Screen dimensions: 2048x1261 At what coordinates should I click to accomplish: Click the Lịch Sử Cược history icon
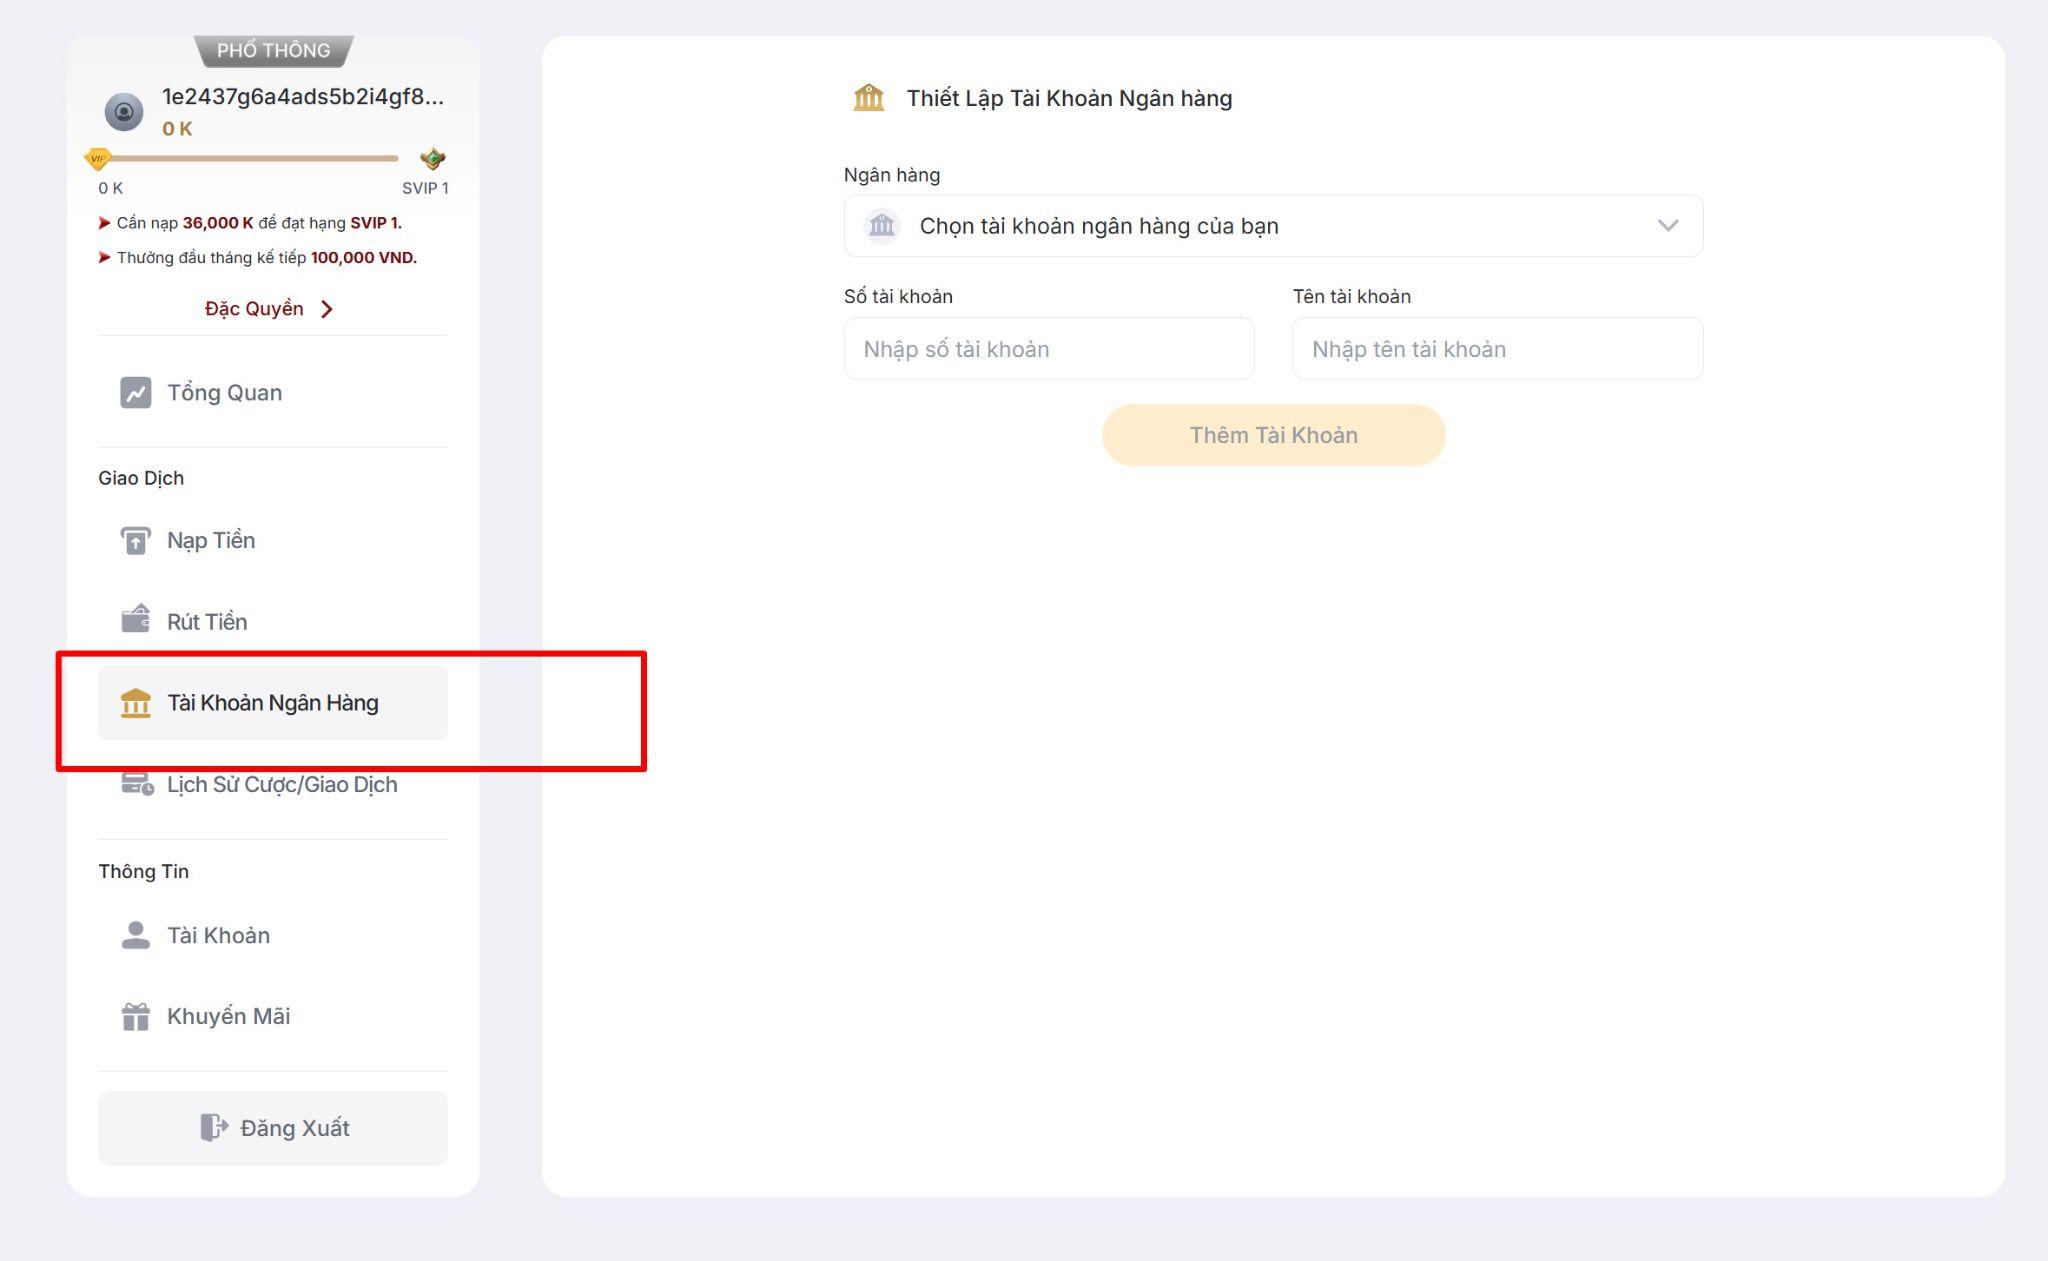pos(137,784)
